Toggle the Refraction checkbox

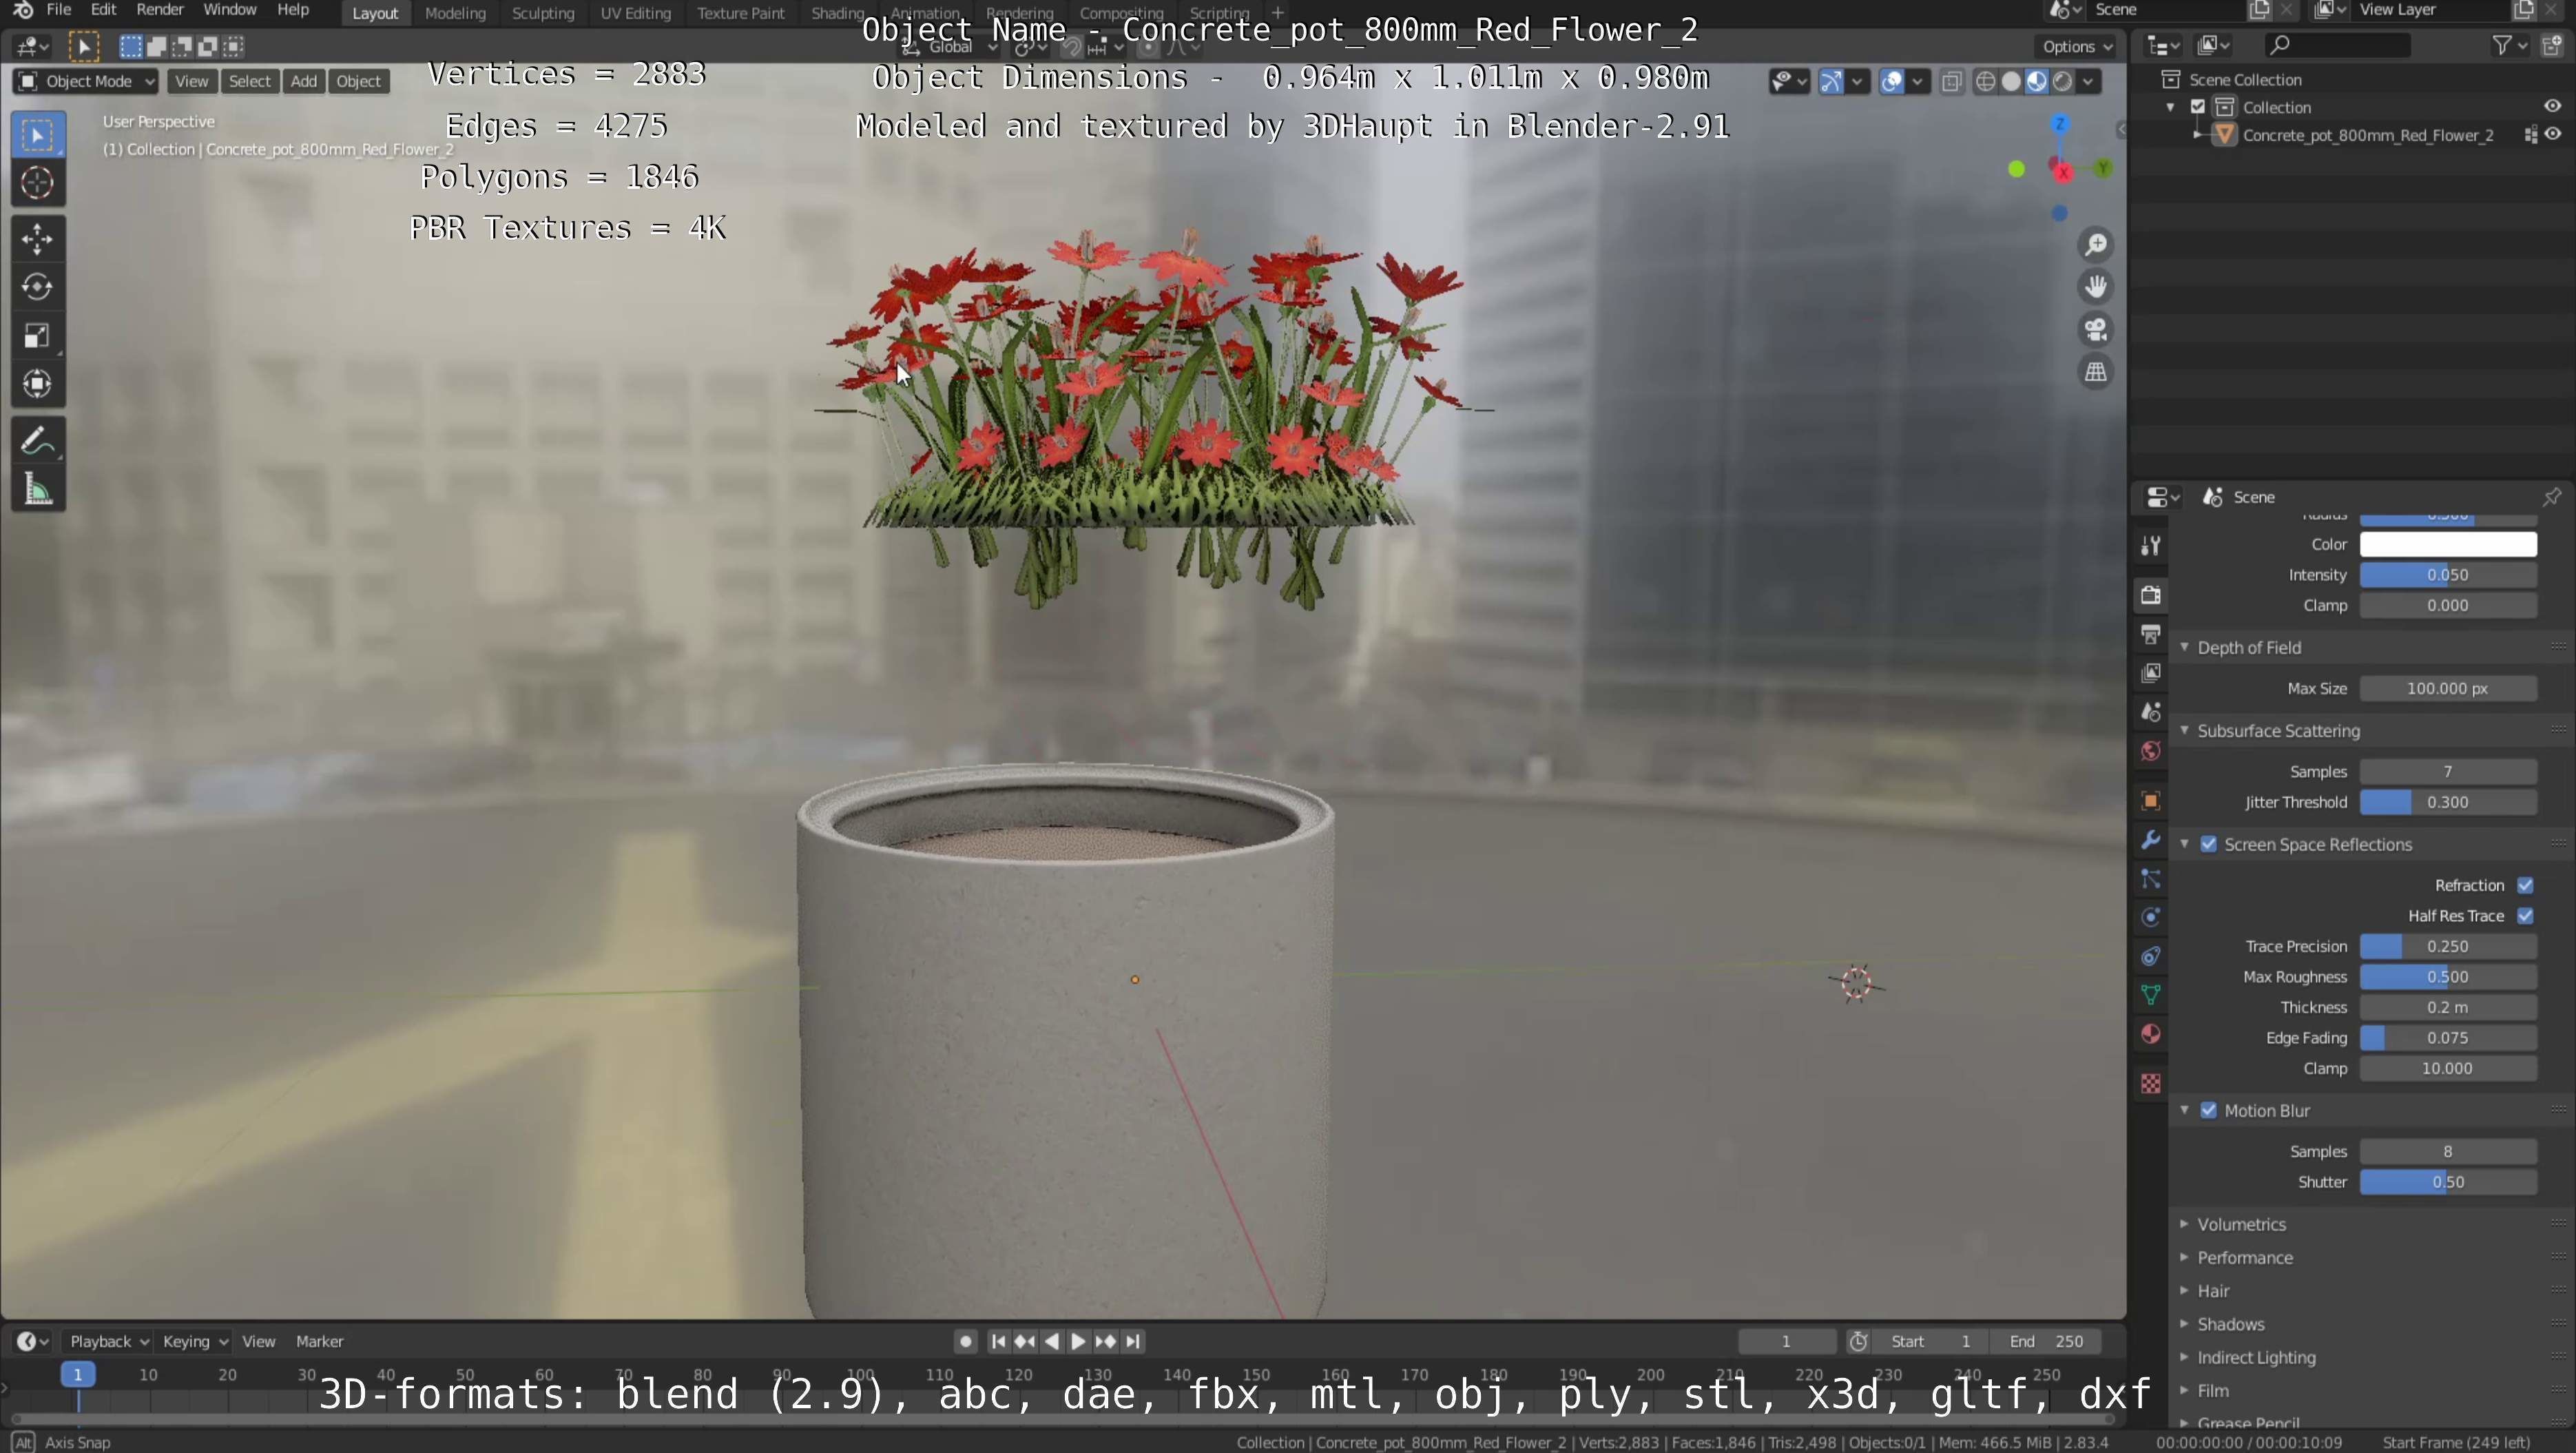2525,885
